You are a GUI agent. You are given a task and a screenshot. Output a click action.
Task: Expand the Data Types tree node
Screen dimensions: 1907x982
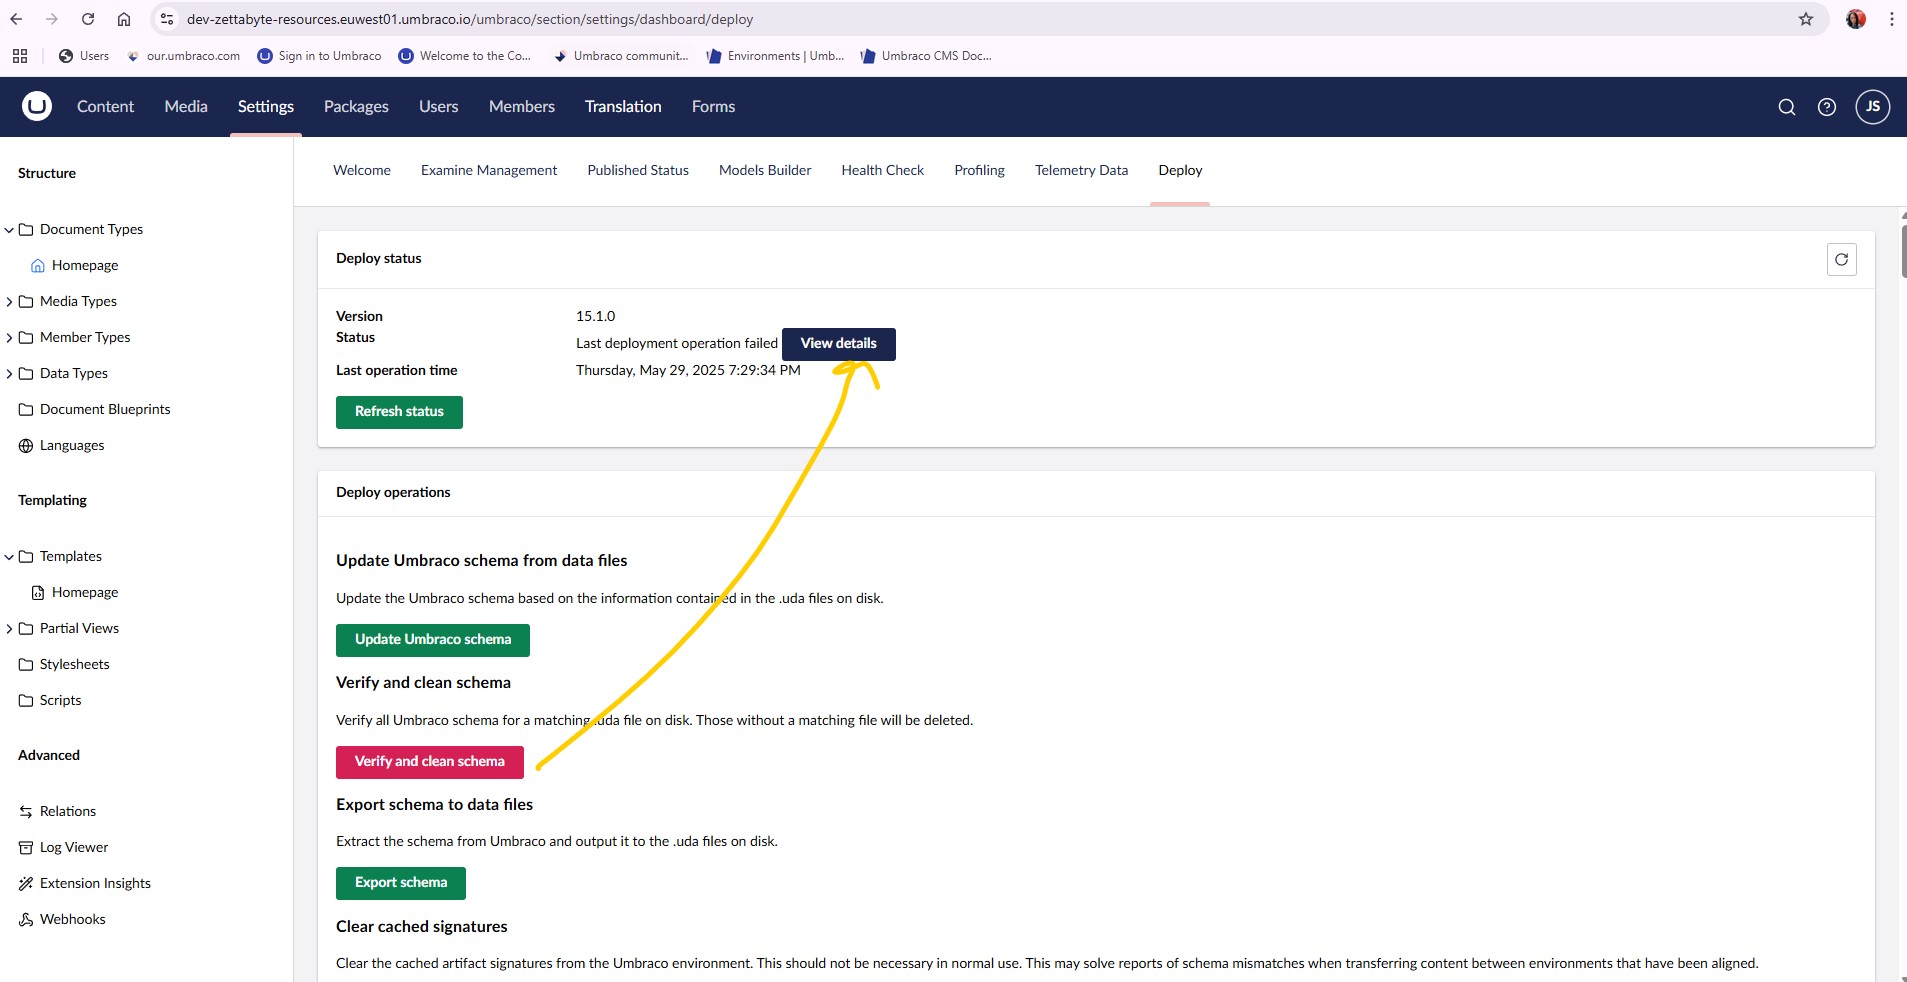(9, 374)
